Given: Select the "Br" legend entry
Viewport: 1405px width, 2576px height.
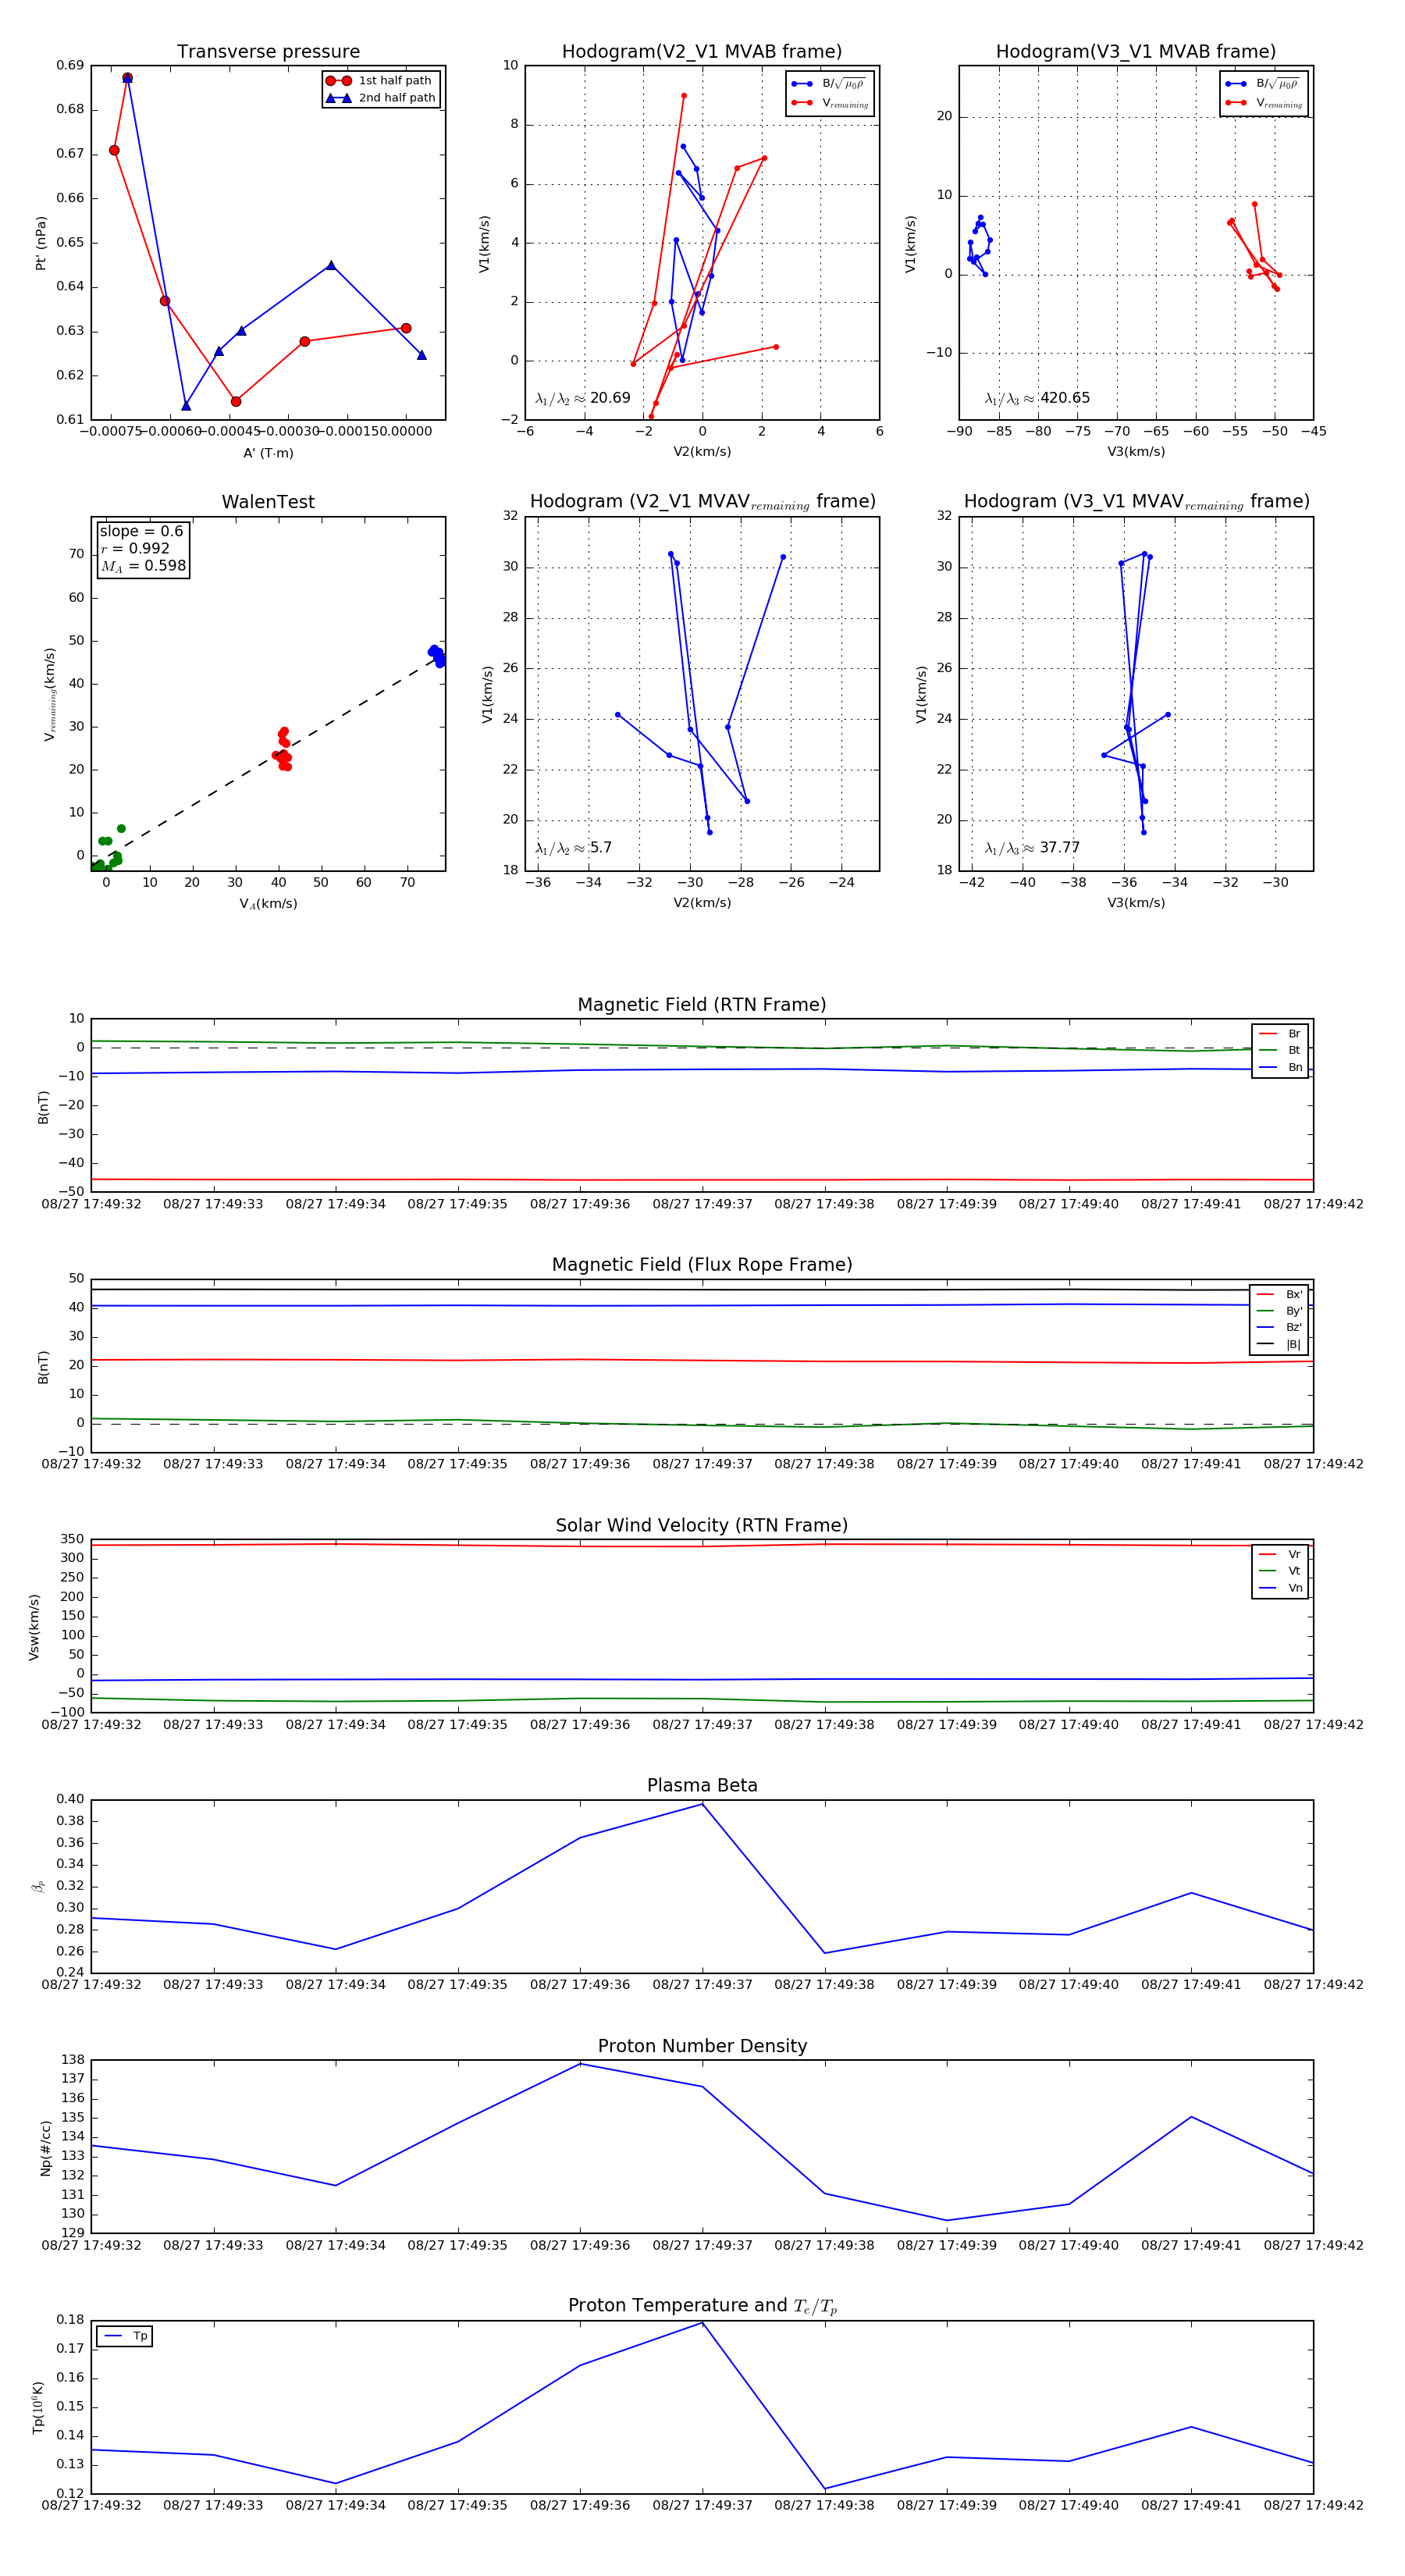Looking at the screenshot, I should [x=1280, y=1034].
